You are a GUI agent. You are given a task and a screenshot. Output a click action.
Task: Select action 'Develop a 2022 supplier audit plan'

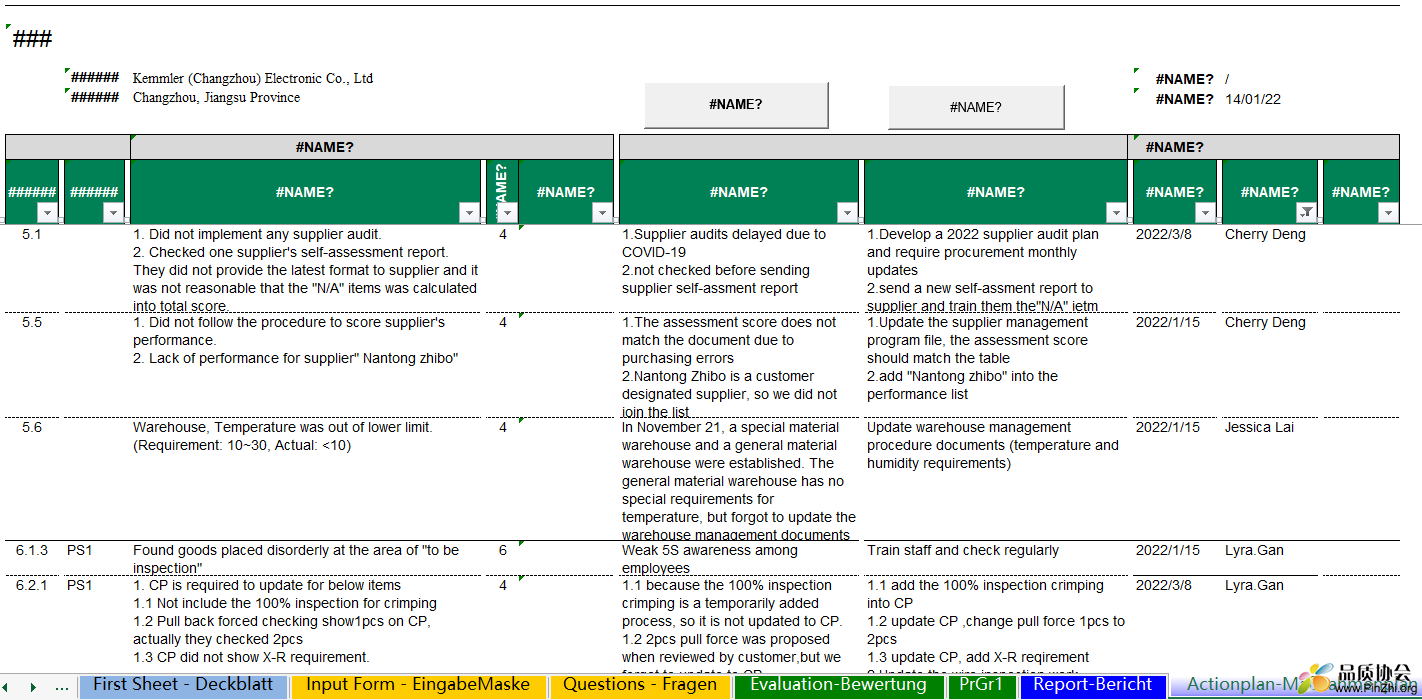[x=995, y=270]
